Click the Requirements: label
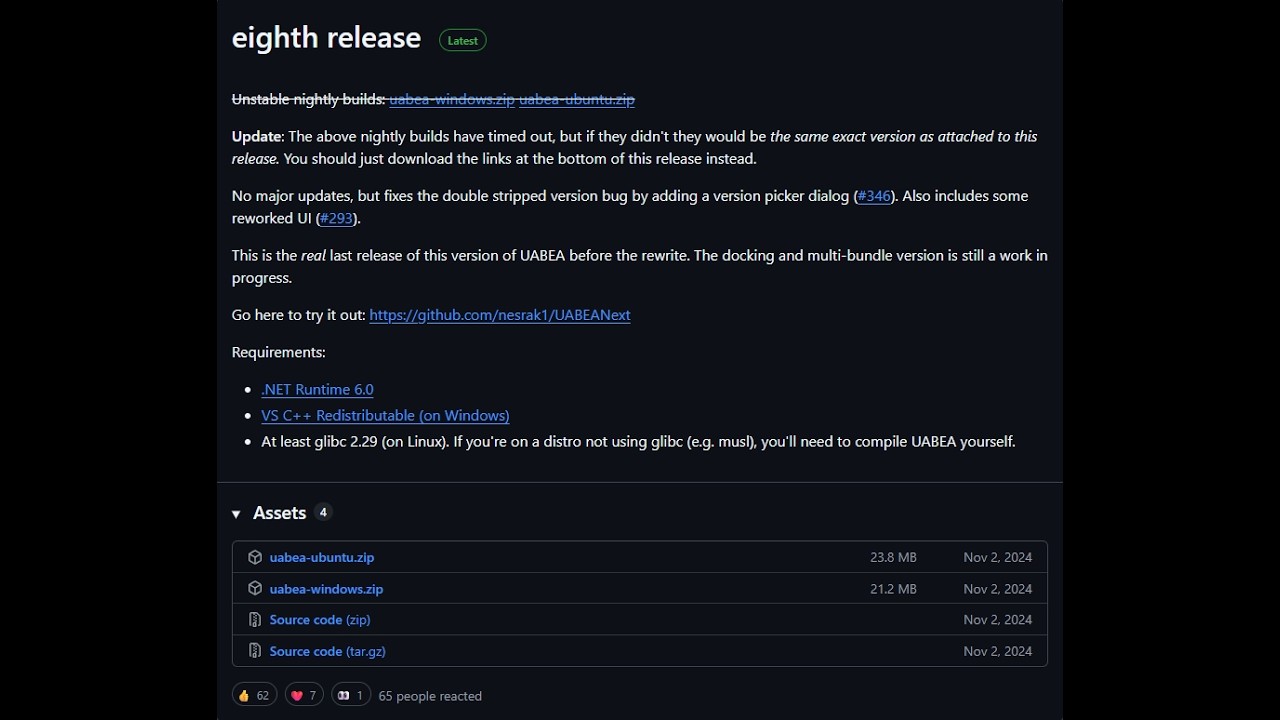The height and width of the screenshot is (720, 1280). (x=279, y=352)
